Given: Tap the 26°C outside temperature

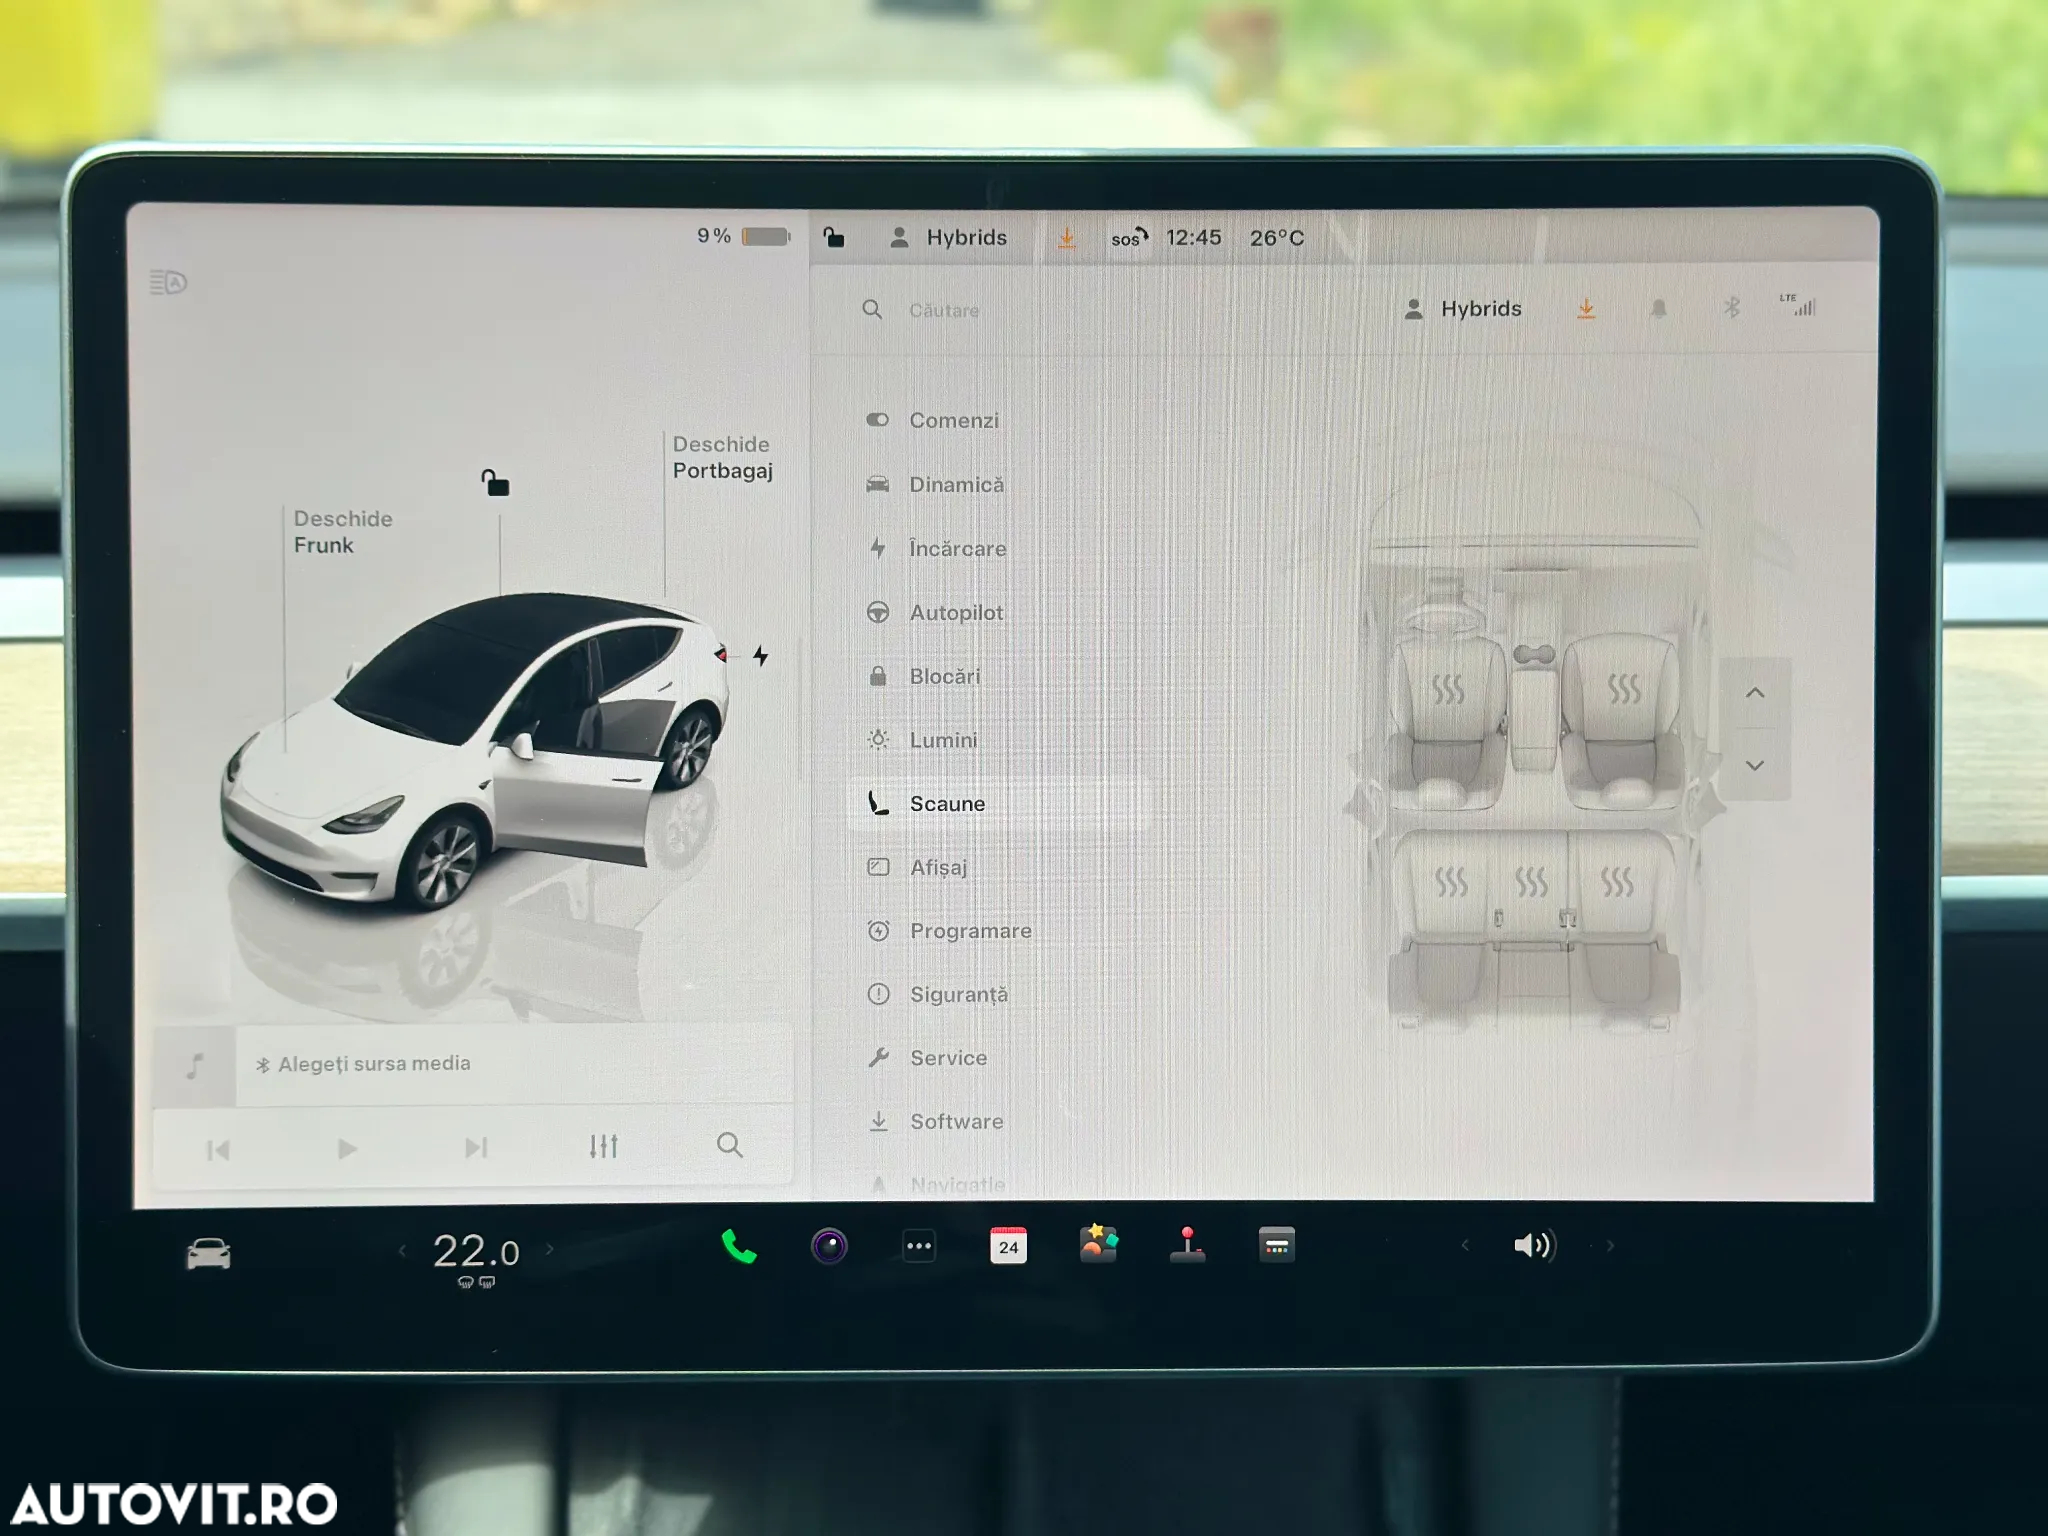Looking at the screenshot, I should click(x=1277, y=238).
